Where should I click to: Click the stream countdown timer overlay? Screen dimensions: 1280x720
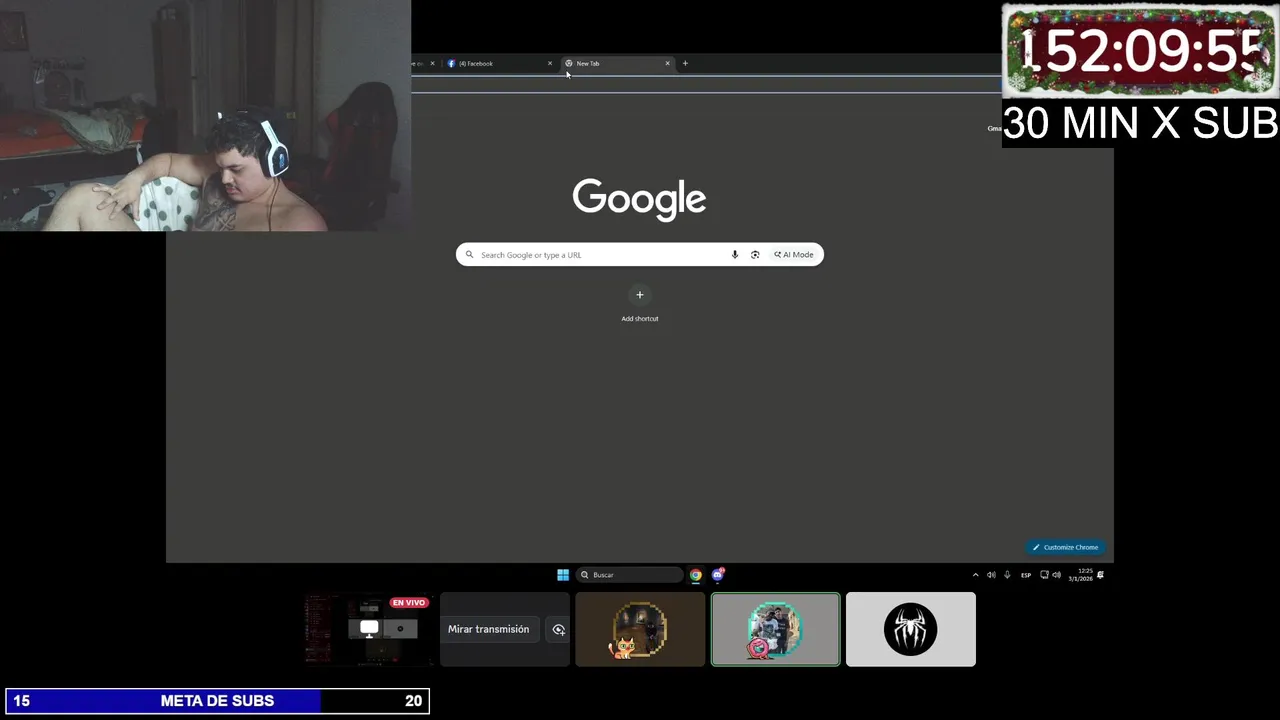pos(1140,52)
